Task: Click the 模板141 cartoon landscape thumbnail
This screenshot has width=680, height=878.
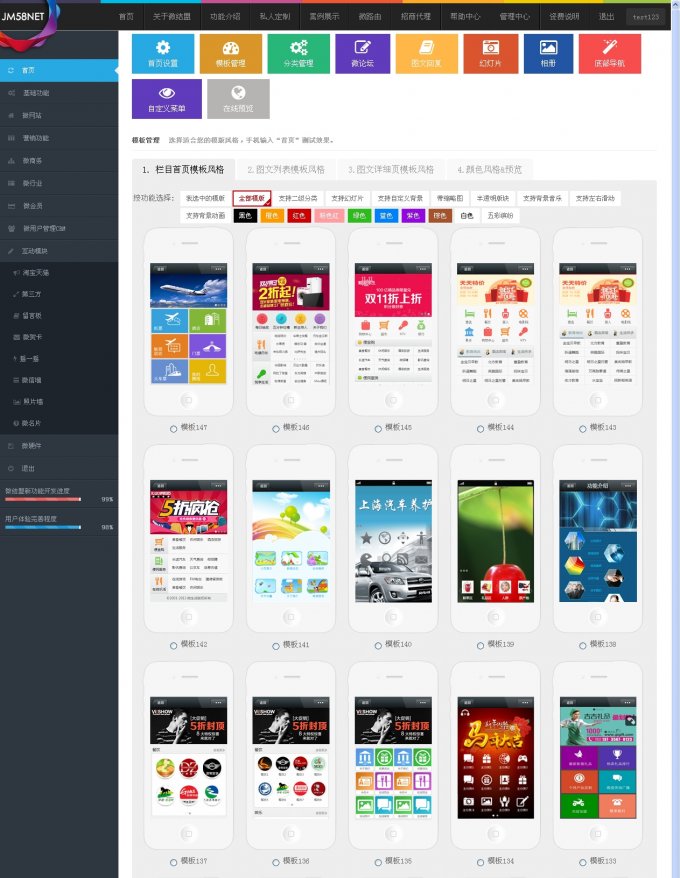Action: click(291, 541)
